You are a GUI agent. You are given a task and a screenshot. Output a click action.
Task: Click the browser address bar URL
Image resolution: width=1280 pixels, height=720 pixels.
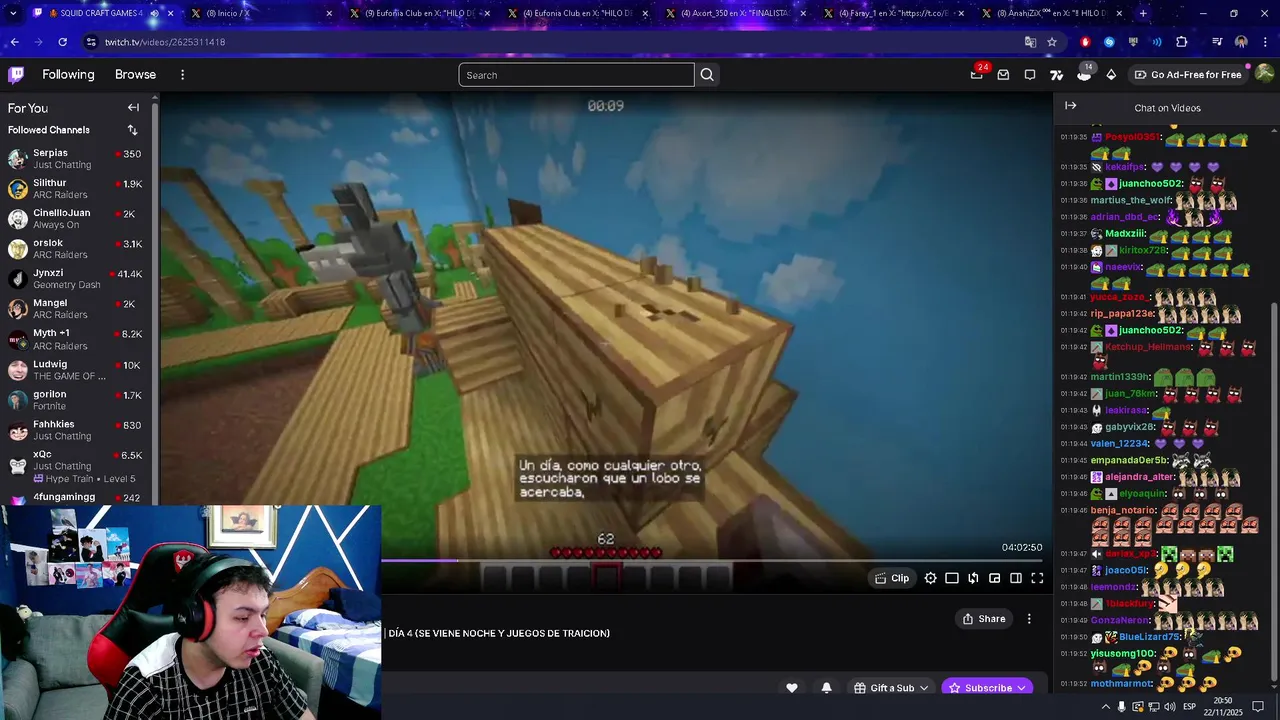[165, 42]
